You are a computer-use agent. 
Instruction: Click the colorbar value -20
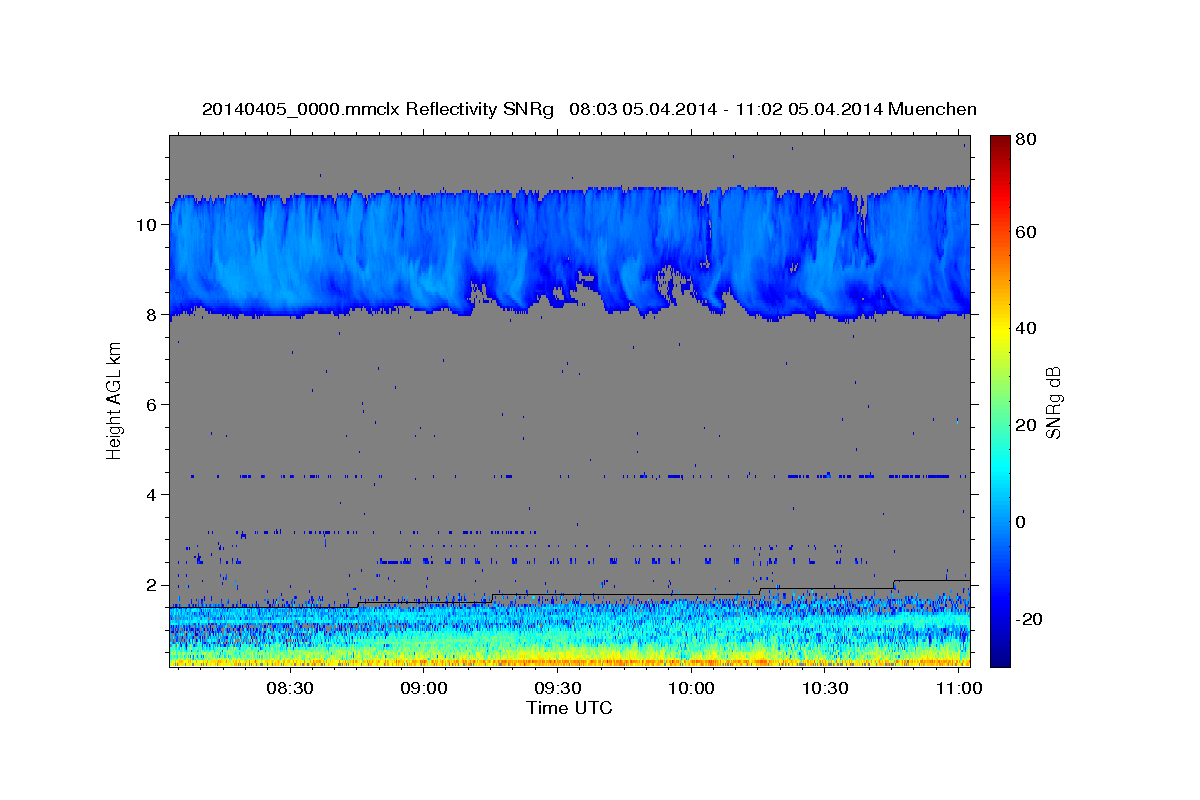click(1028, 619)
